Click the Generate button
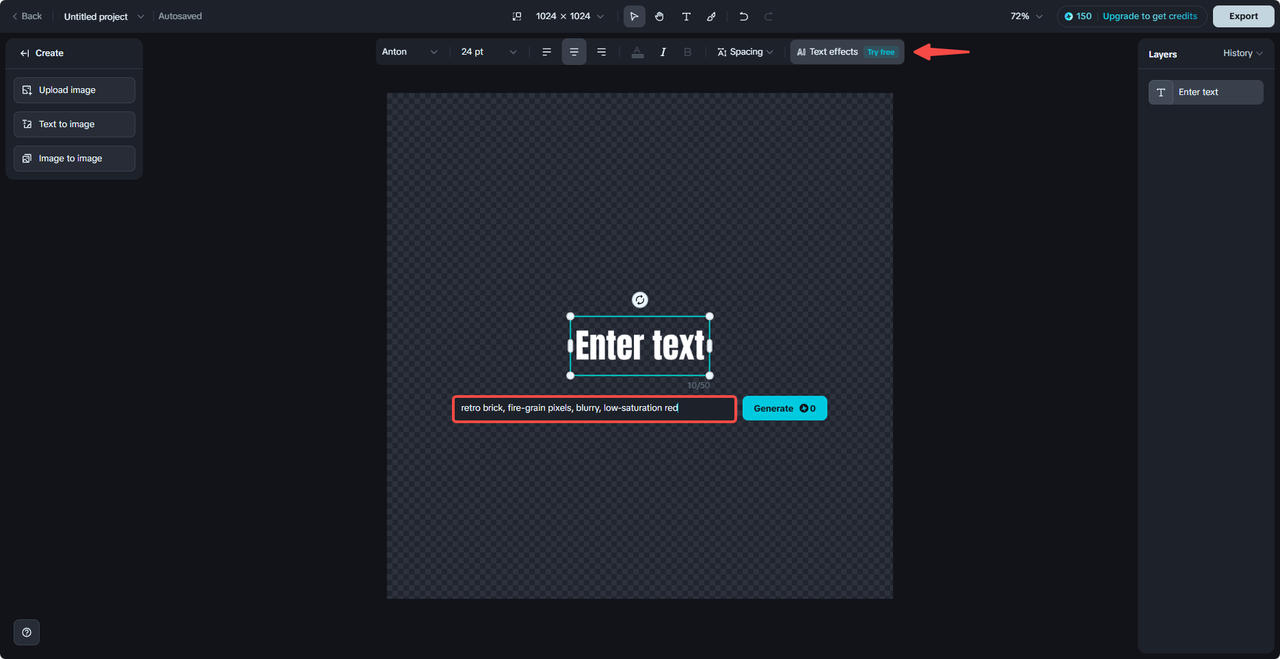 coord(785,408)
